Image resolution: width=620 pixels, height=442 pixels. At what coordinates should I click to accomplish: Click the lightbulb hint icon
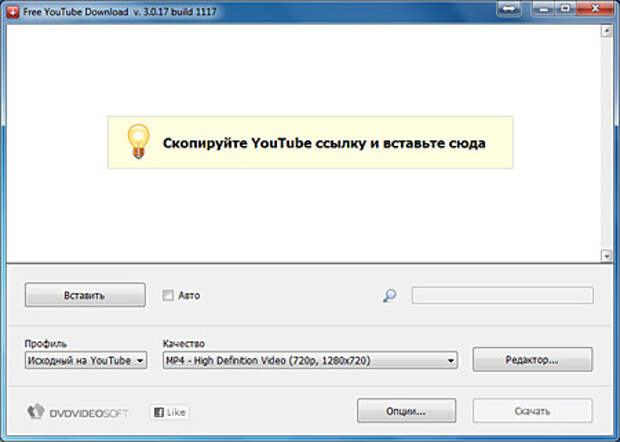pyautogui.click(x=138, y=142)
